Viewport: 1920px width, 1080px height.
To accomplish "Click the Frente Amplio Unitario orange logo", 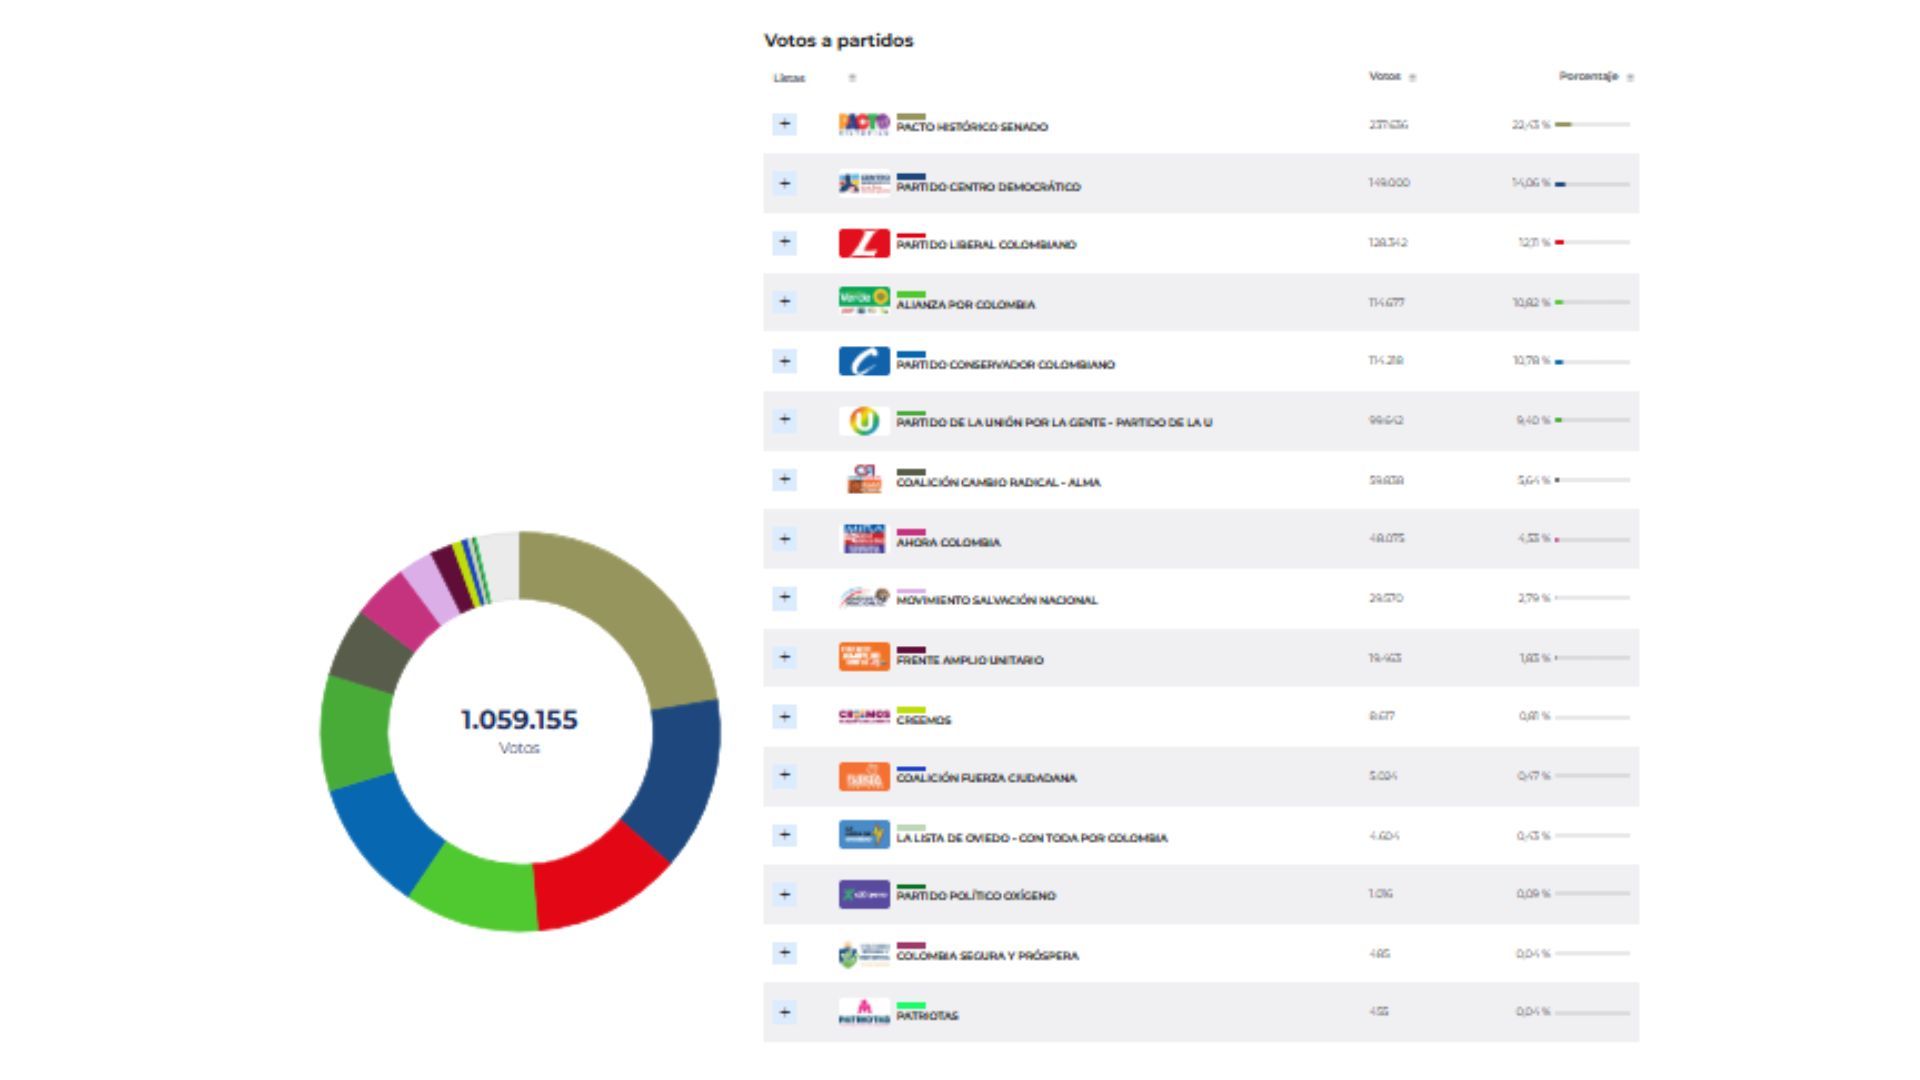I will click(x=863, y=657).
